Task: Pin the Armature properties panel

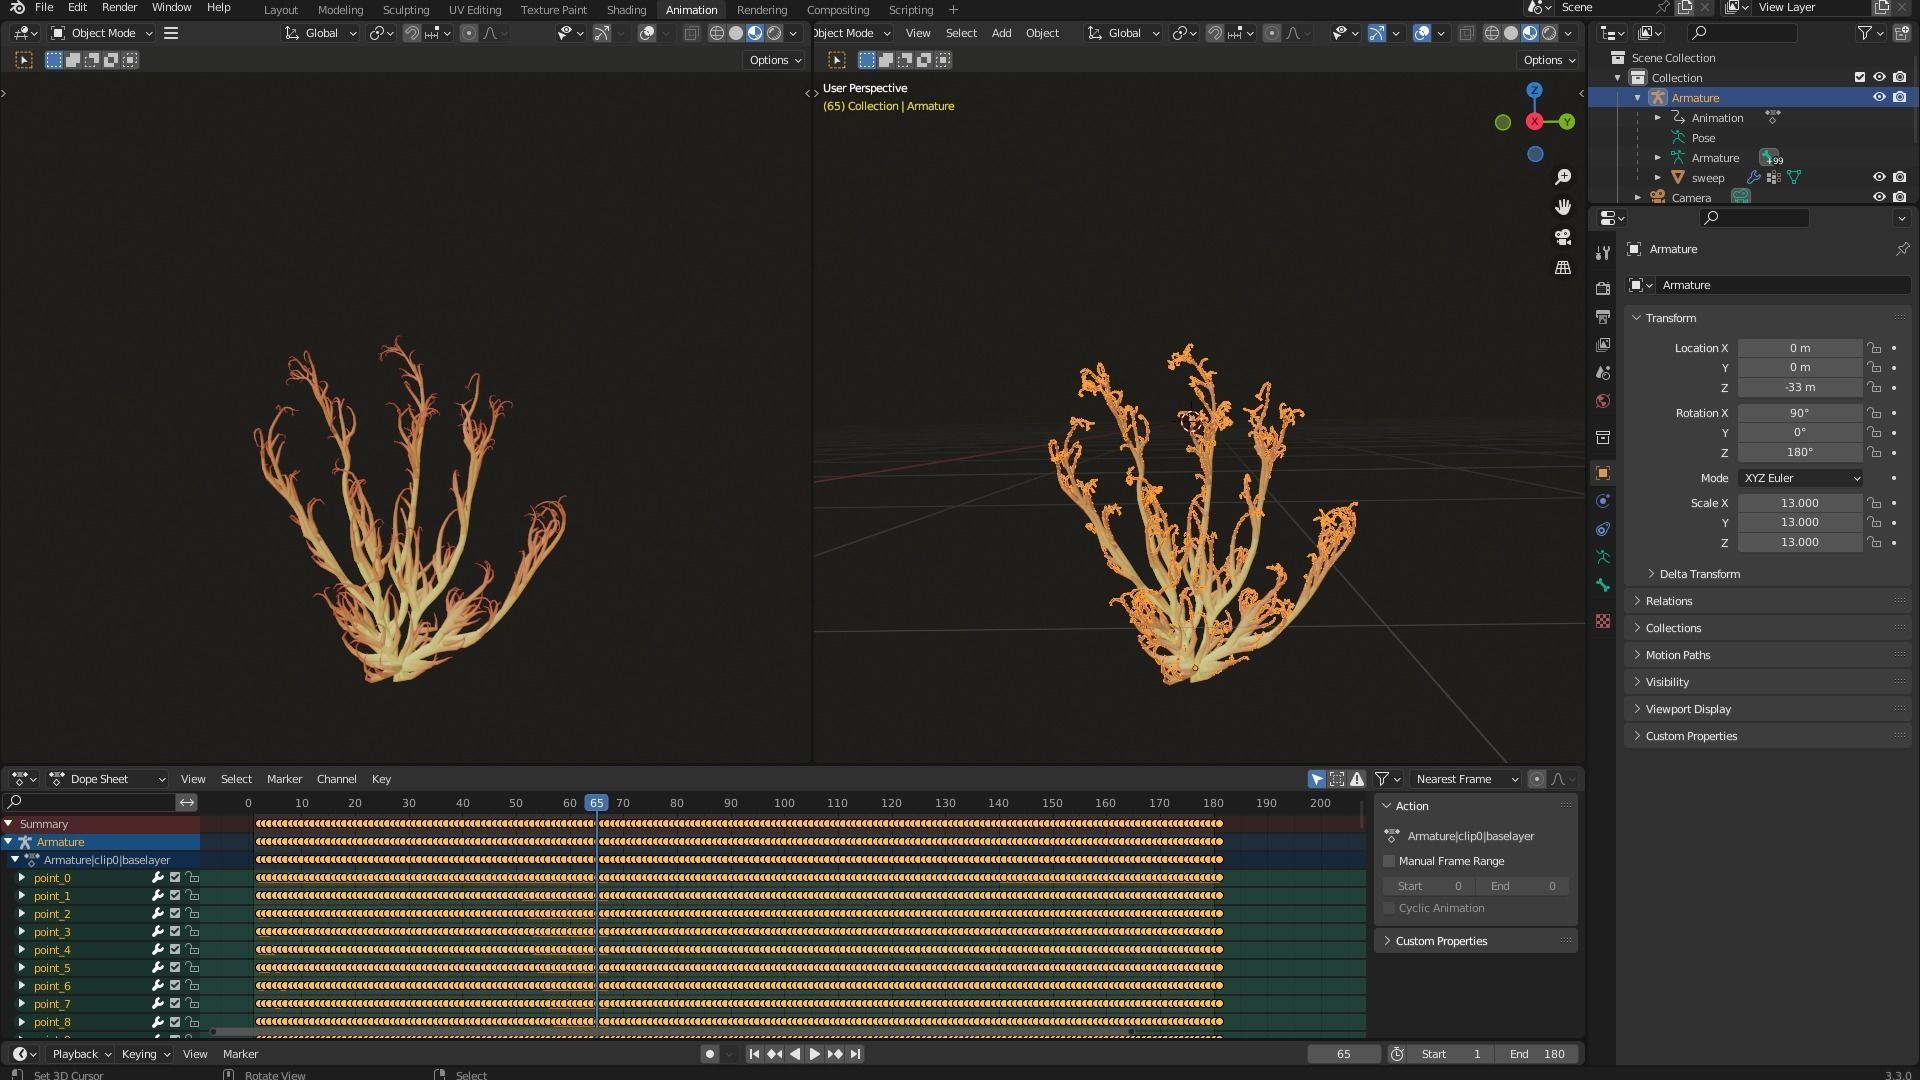Action: (x=1902, y=249)
